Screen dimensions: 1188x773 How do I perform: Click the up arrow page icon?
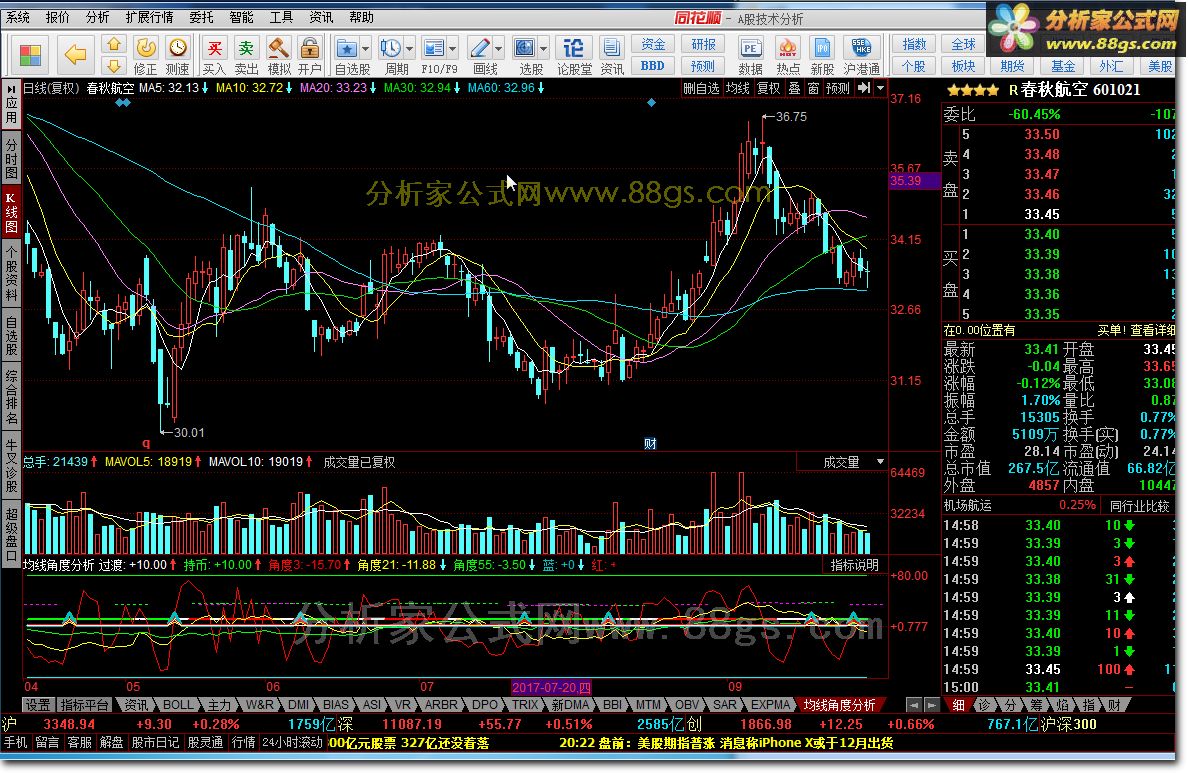coord(114,44)
